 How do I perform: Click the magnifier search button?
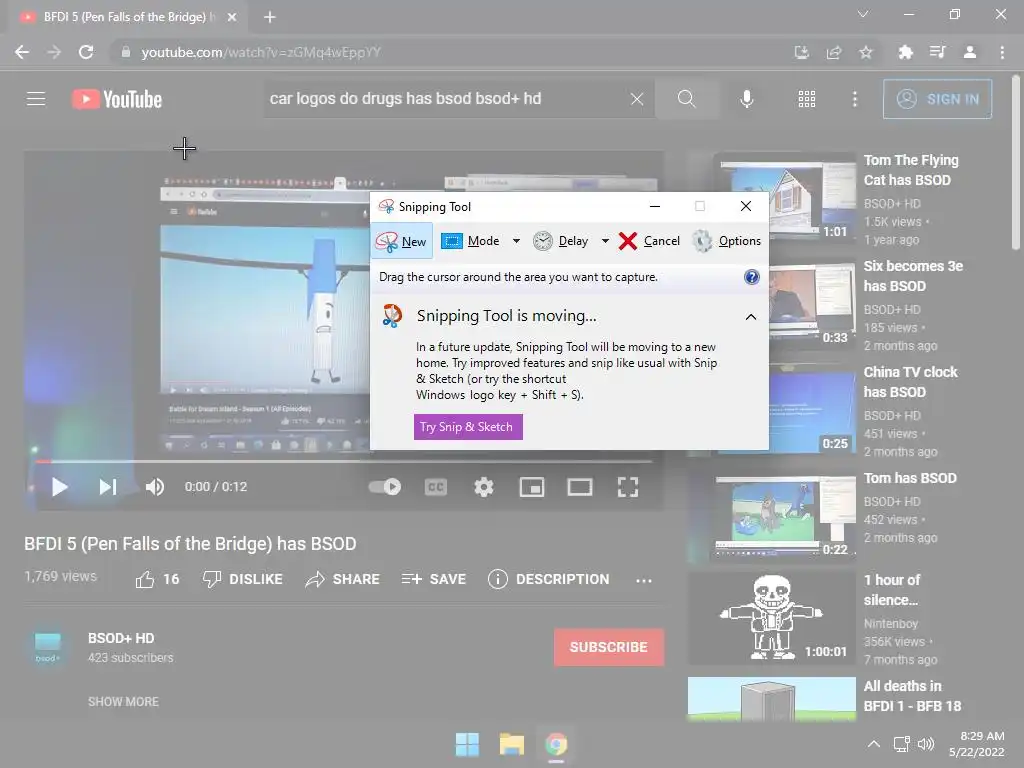686,99
